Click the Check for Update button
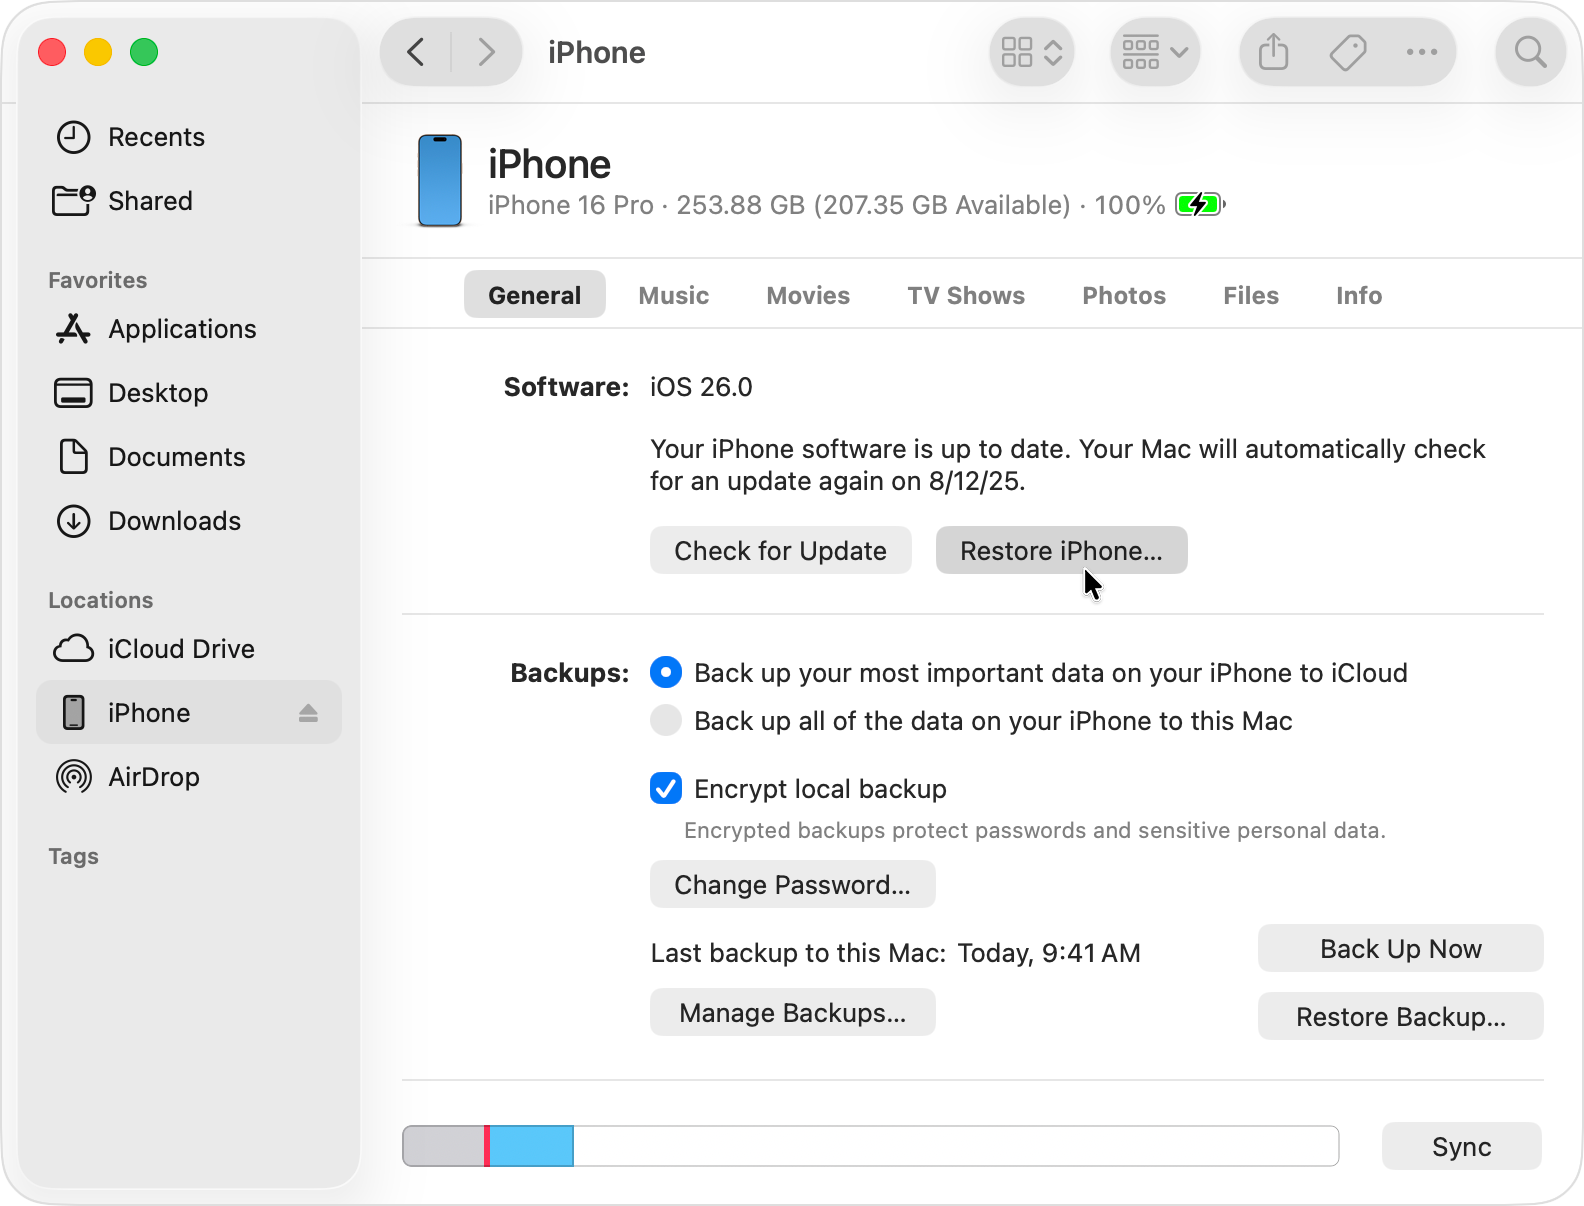 (780, 551)
